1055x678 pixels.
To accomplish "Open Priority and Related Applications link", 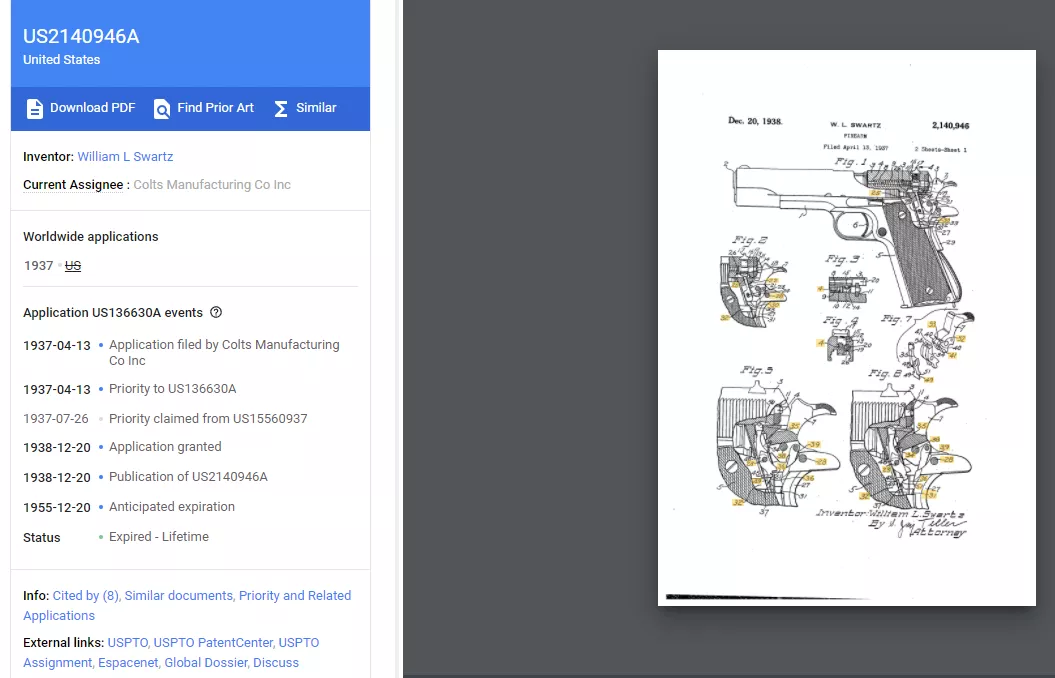I will [187, 605].
